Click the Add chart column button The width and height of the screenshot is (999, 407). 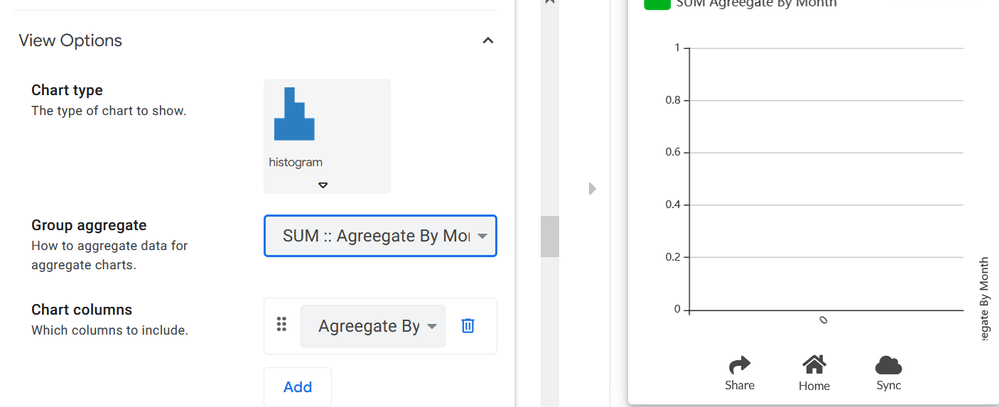[298, 387]
